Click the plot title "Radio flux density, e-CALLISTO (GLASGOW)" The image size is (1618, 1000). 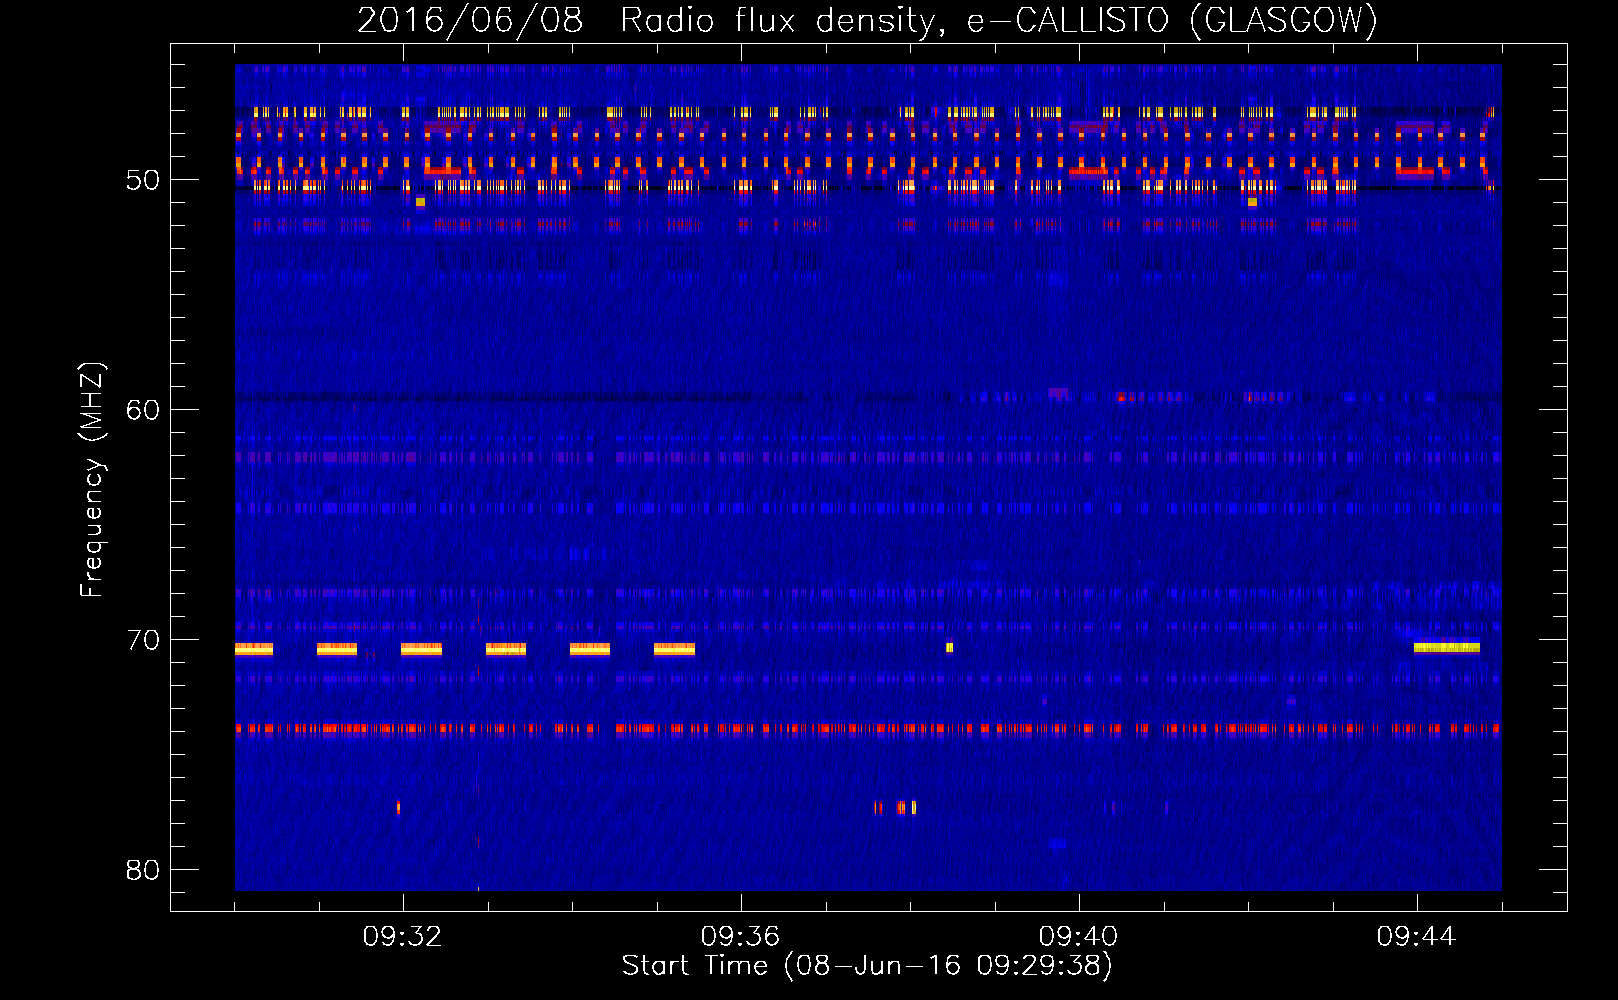point(999,20)
